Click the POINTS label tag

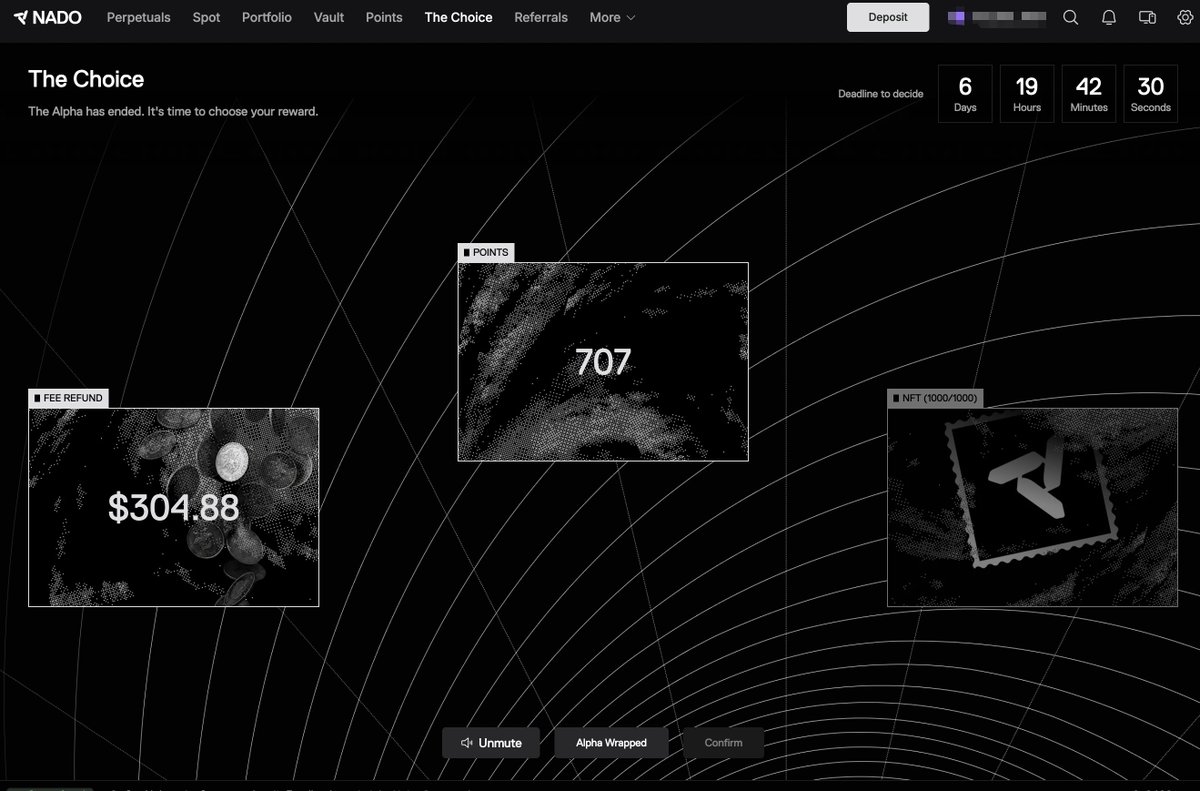click(x=486, y=253)
